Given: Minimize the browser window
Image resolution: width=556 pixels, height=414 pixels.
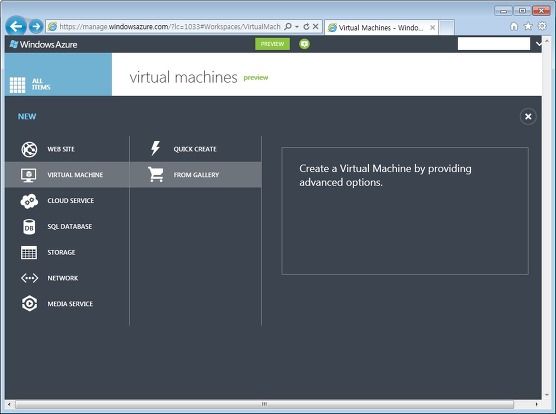Looking at the screenshot, I should 504,11.
